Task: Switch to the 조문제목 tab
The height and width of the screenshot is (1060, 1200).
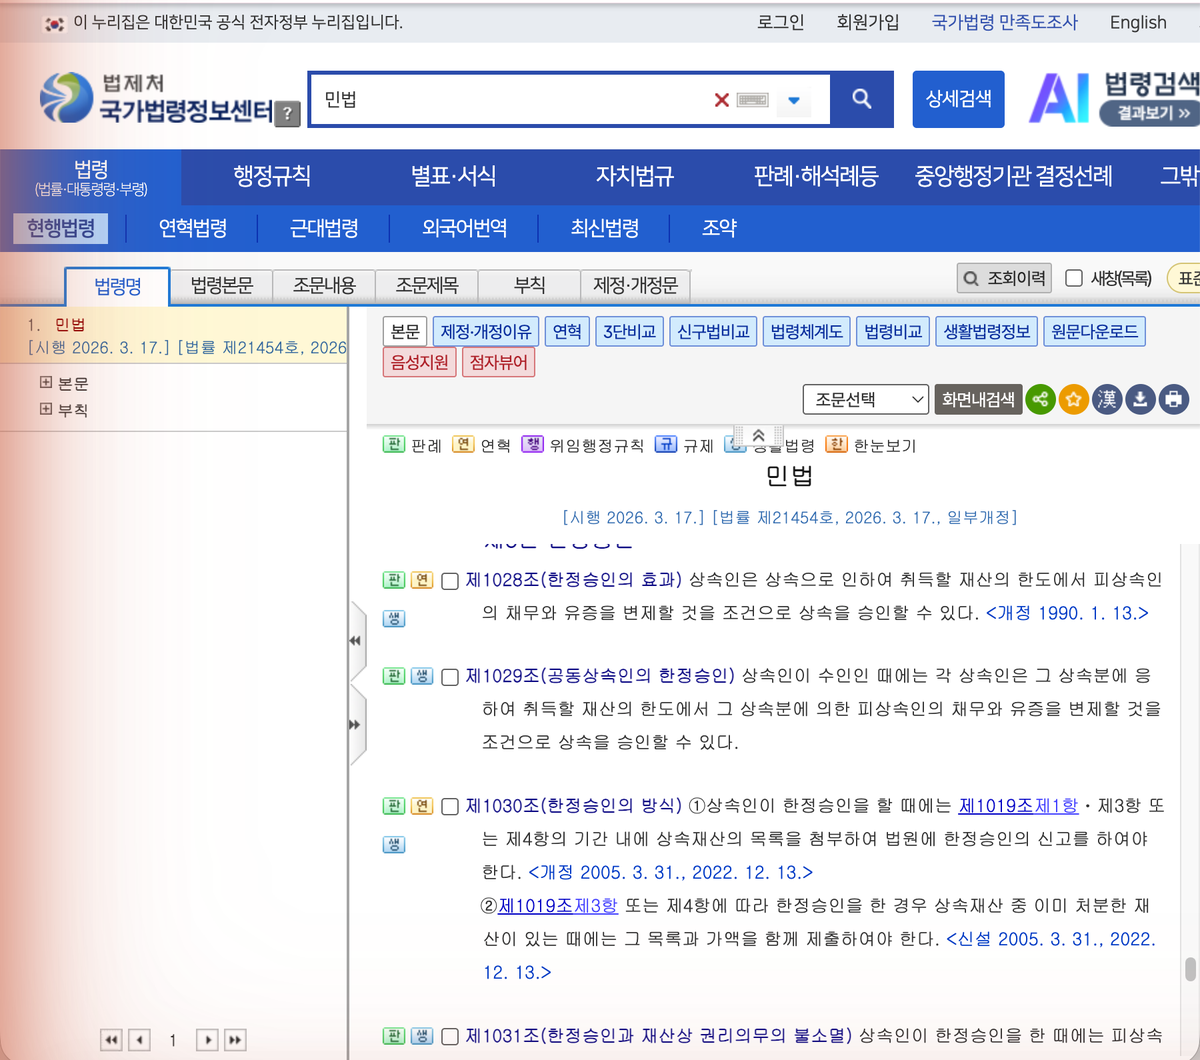Action: click(427, 286)
